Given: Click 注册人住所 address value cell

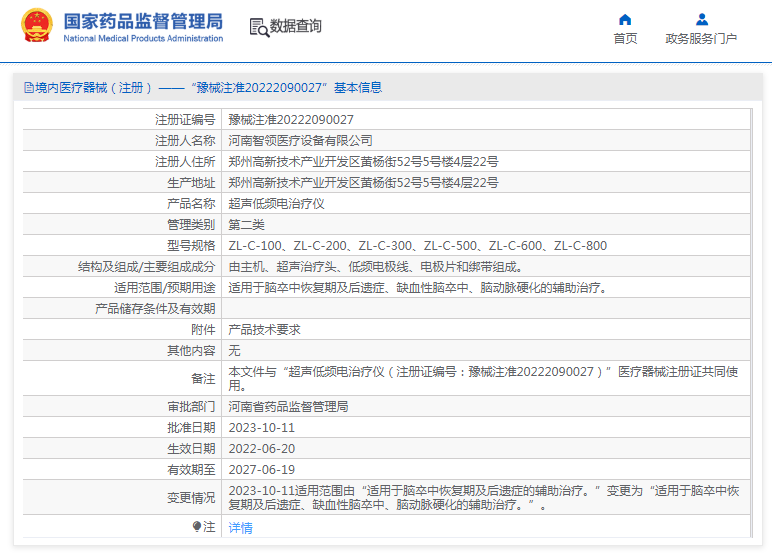Looking at the screenshot, I should pos(486,162).
